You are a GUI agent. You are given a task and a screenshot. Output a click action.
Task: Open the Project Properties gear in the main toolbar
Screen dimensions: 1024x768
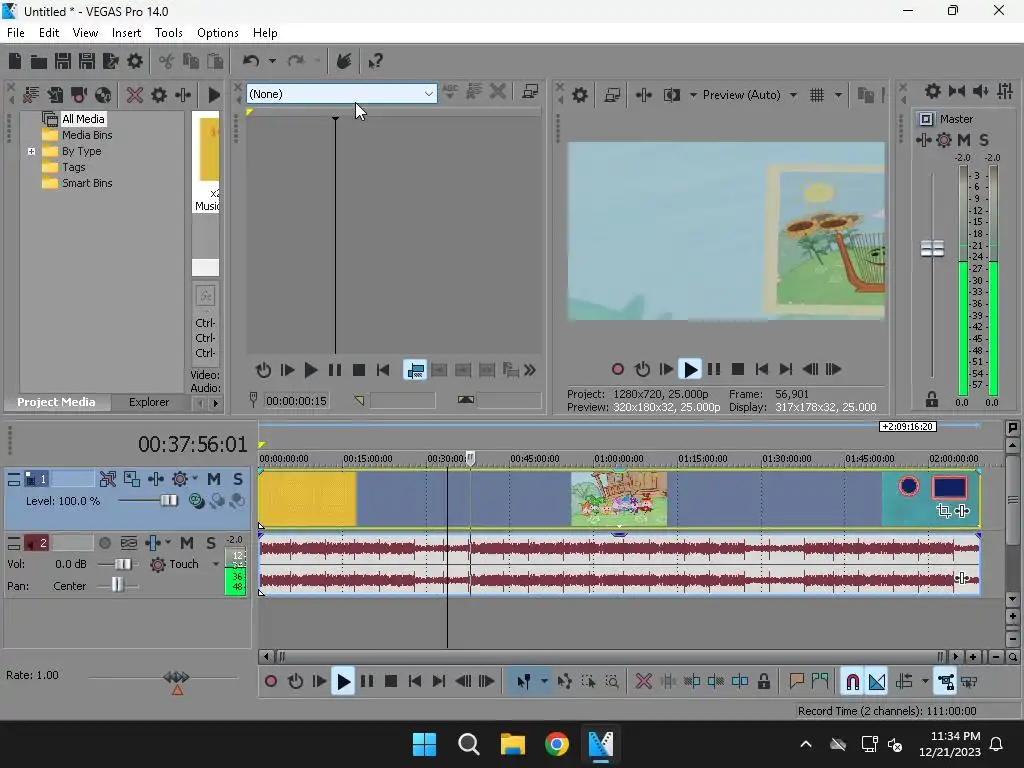135,61
